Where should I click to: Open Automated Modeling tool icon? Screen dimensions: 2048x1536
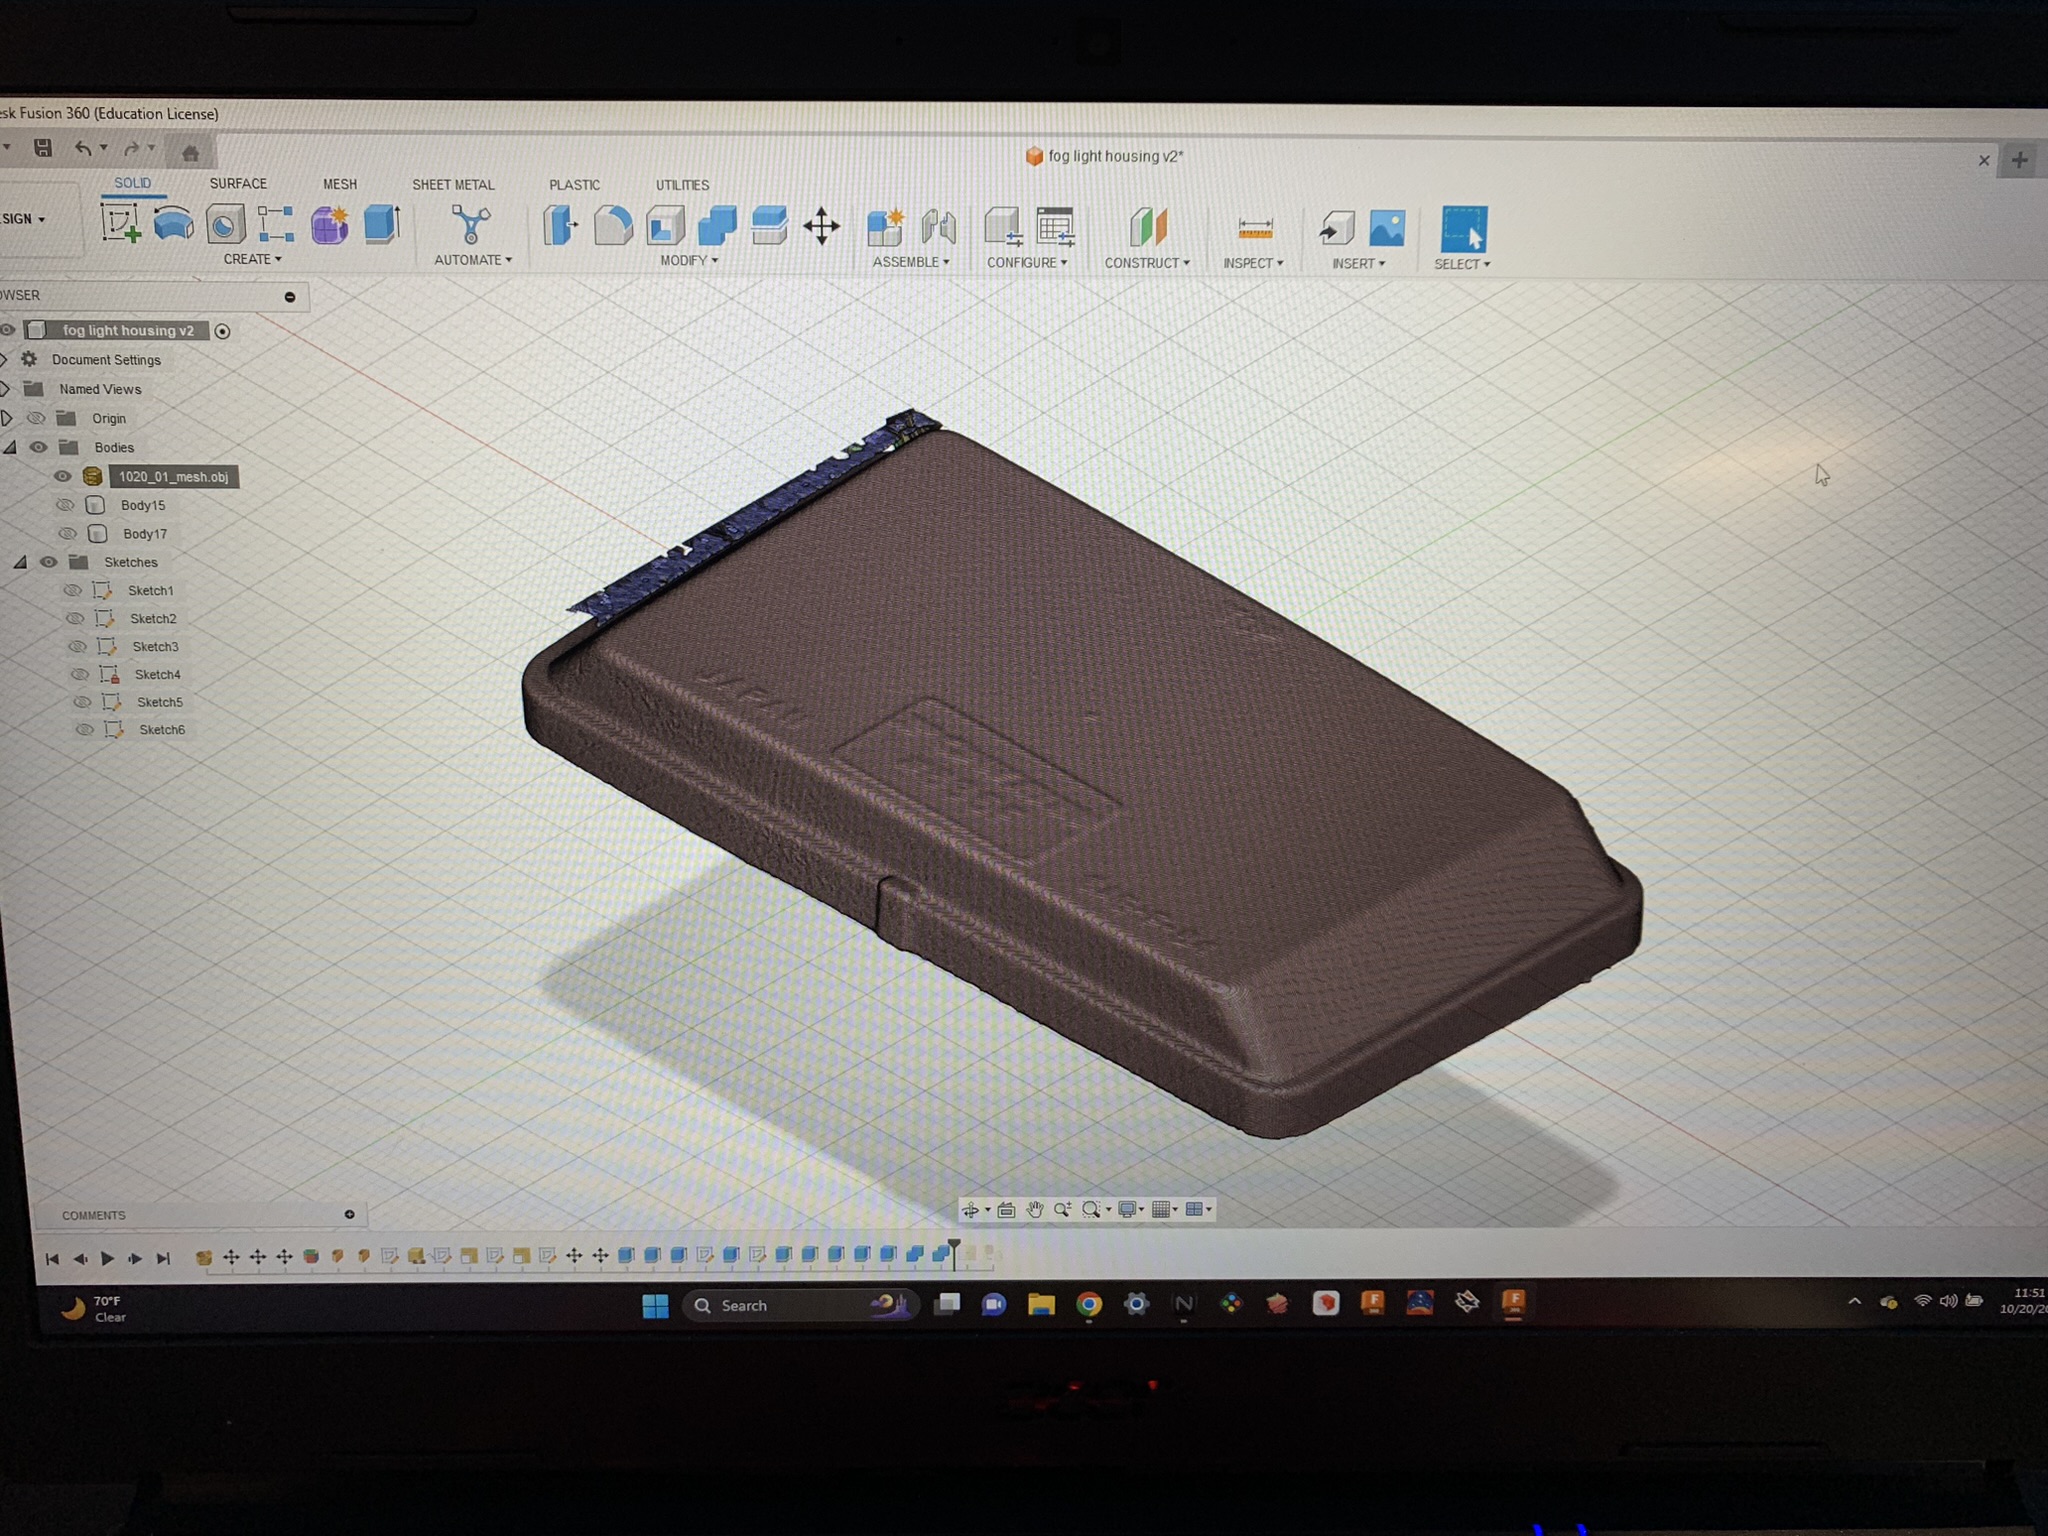470,225
